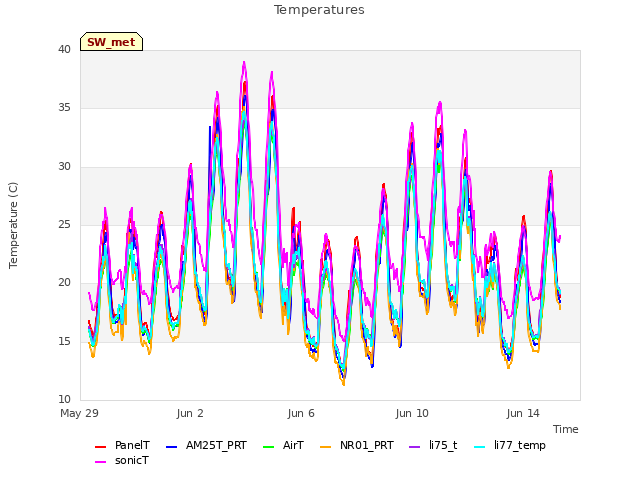Toggle NR01_PRT series via legend label
This screenshot has width=640, height=480.
(x=367, y=445)
